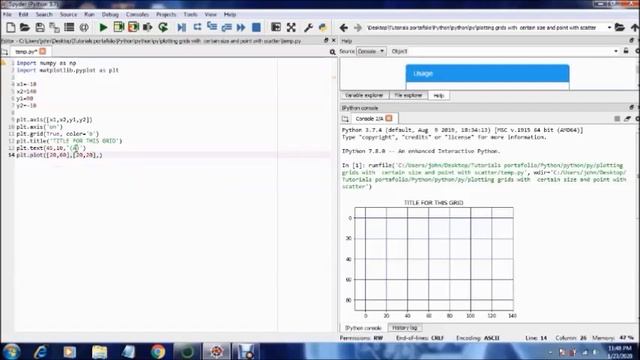Open the Consoles menu
Image resolution: width=640 pixels, height=360 pixels.
pos(137,14)
